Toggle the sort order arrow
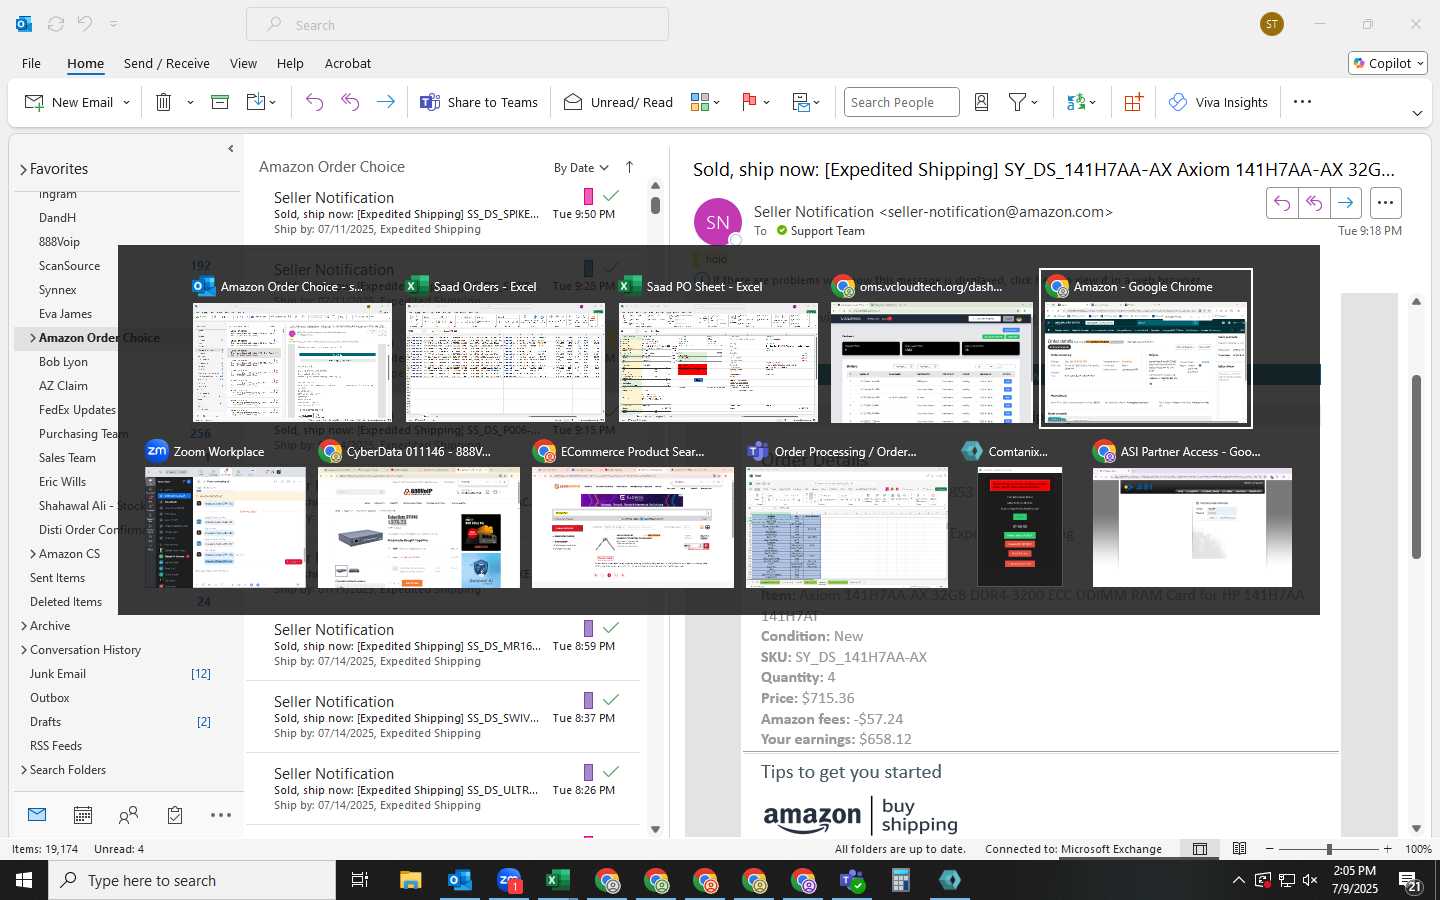 pos(629,167)
